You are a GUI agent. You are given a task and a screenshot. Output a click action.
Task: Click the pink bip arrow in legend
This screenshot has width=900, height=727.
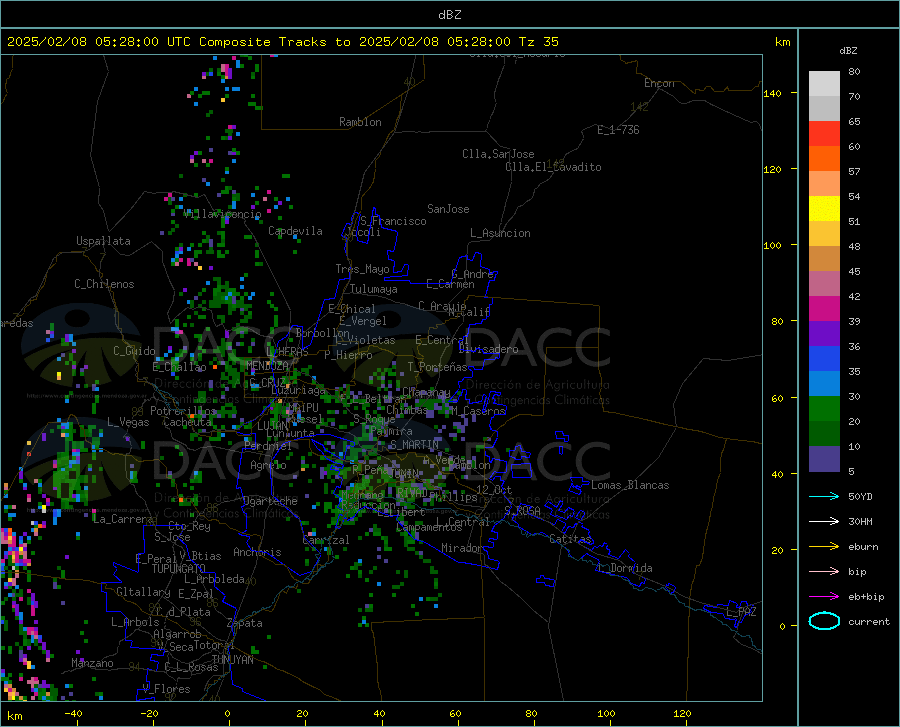(x=824, y=572)
